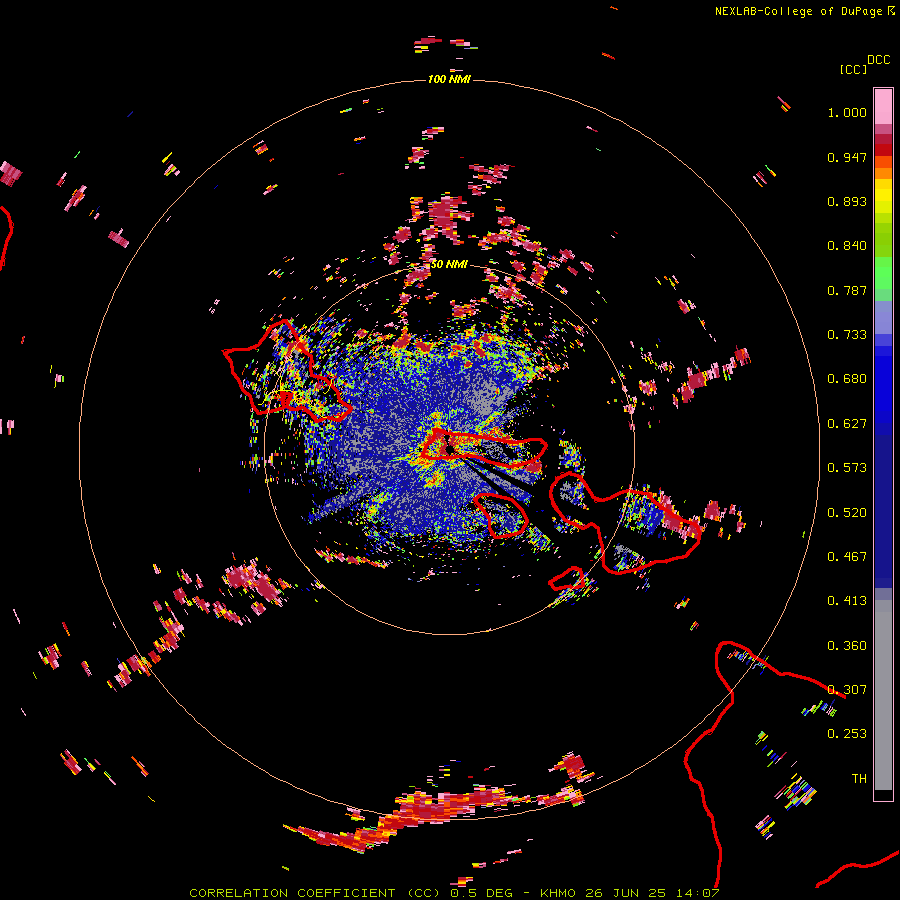Click the 14:07 time stamp
This screenshot has height=900, width=900.
697,893
